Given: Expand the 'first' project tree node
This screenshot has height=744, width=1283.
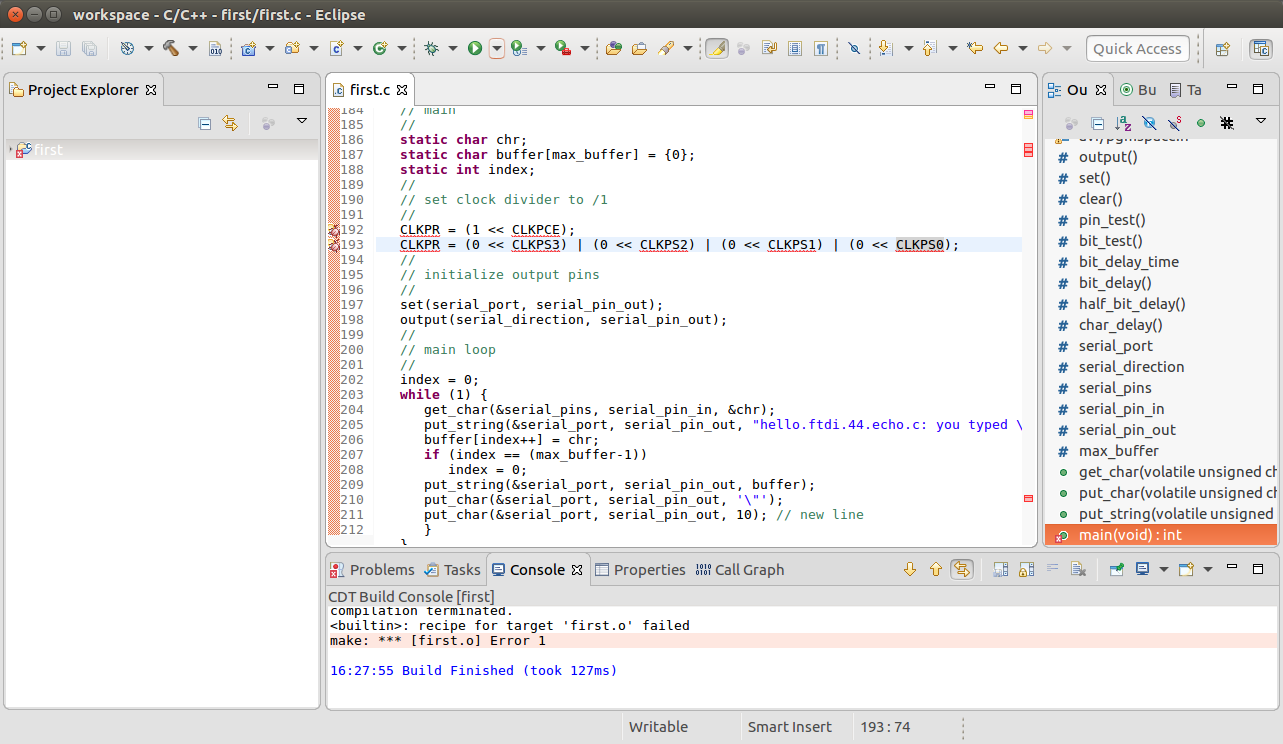Looking at the screenshot, I should tap(11, 150).
